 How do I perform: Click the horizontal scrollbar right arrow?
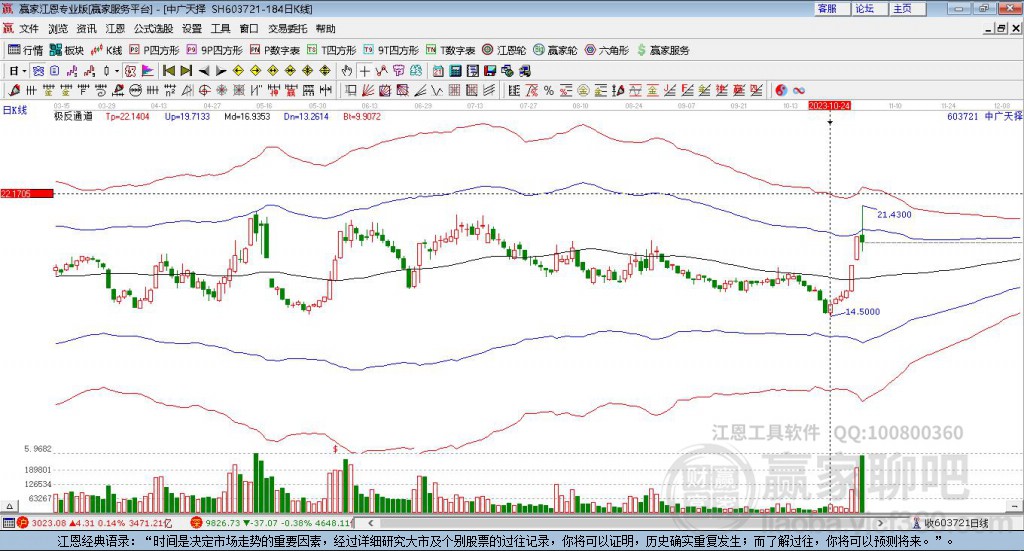click(x=880, y=523)
